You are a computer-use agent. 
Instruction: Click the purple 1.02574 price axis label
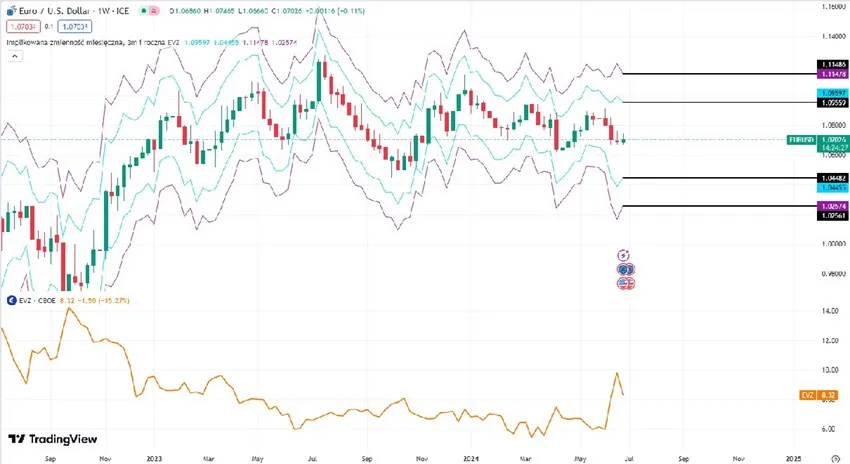click(833, 206)
